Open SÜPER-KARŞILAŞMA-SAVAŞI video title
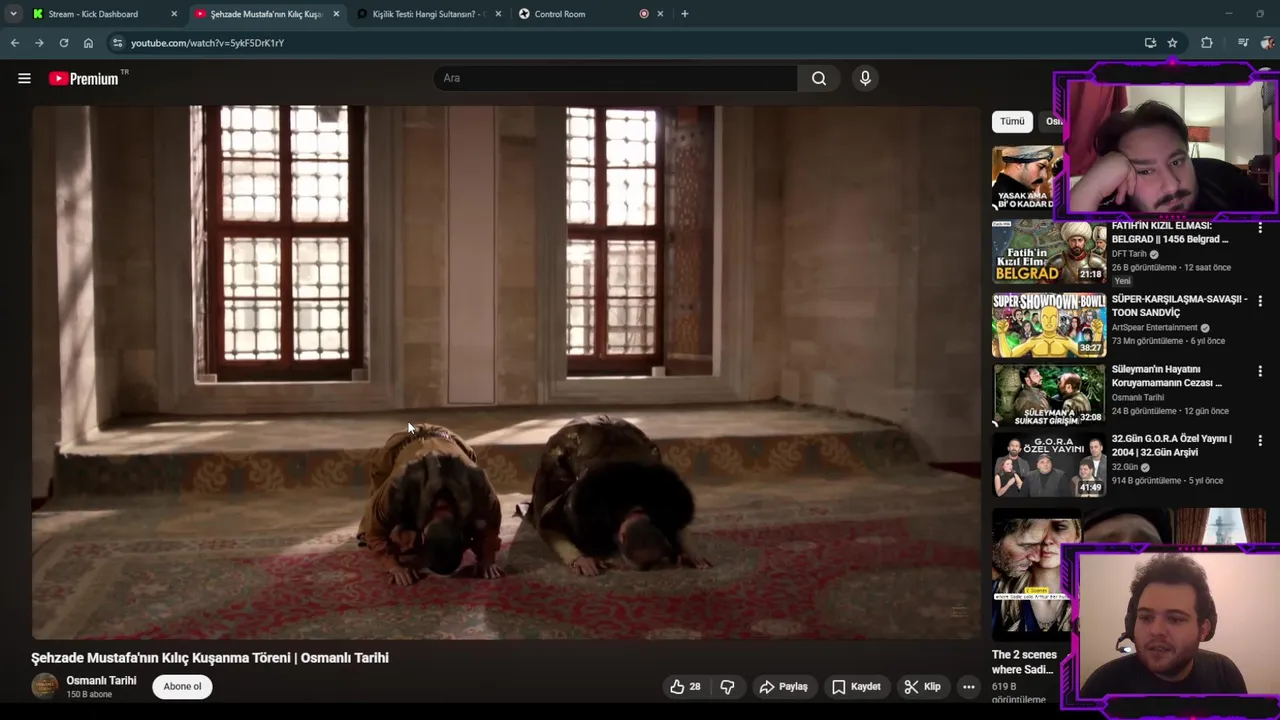 point(1179,305)
